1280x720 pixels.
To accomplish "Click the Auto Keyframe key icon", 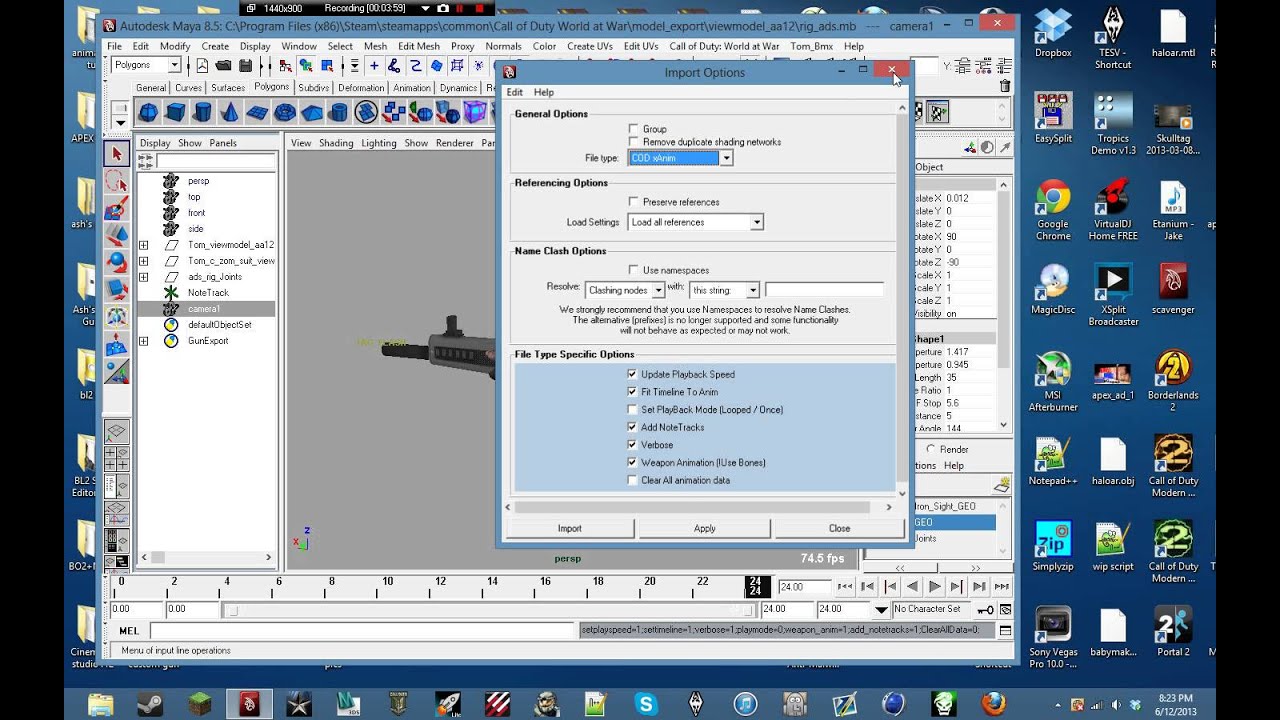I will point(986,609).
